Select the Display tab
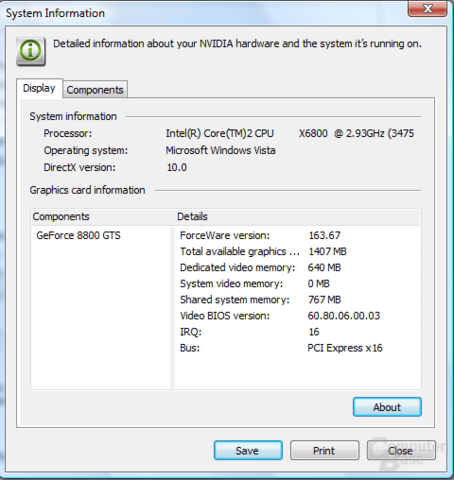 pos(39,88)
